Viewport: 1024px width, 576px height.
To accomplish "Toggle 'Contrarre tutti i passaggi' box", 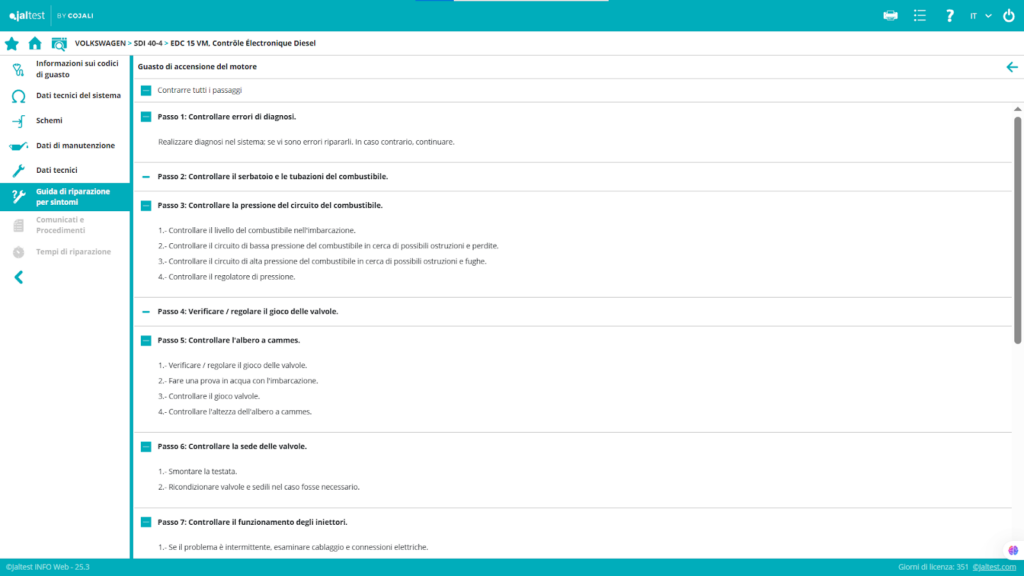I will click(x=146, y=91).
